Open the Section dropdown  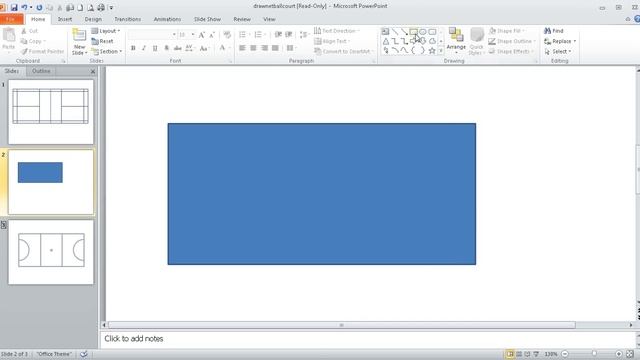[107, 51]
